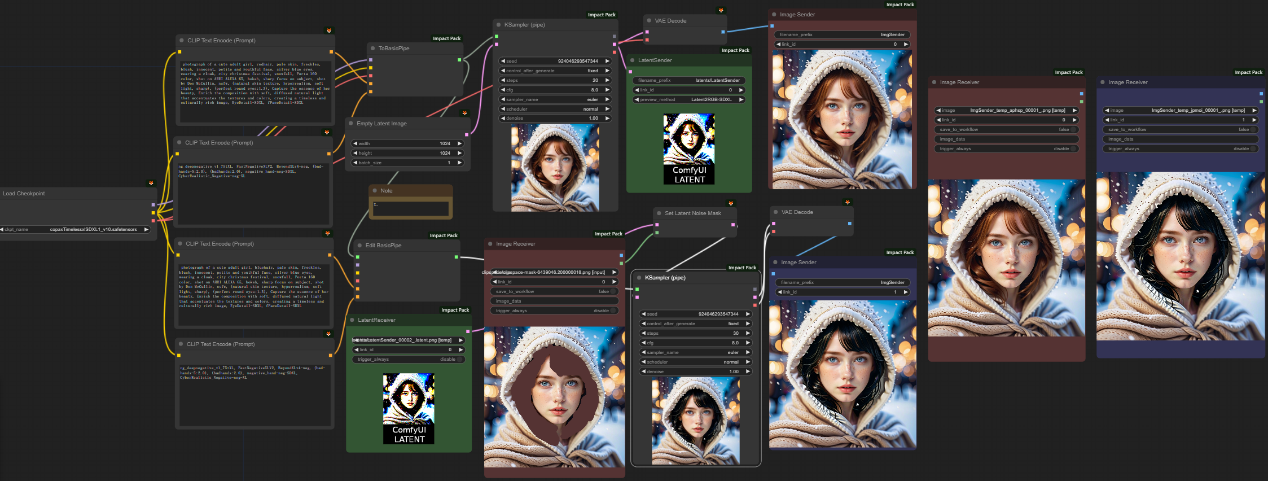Screen dimensions: 1268x481
Task: Open the ckpt_name dropdown in Load Checkpoint
Action: (75, 229)
